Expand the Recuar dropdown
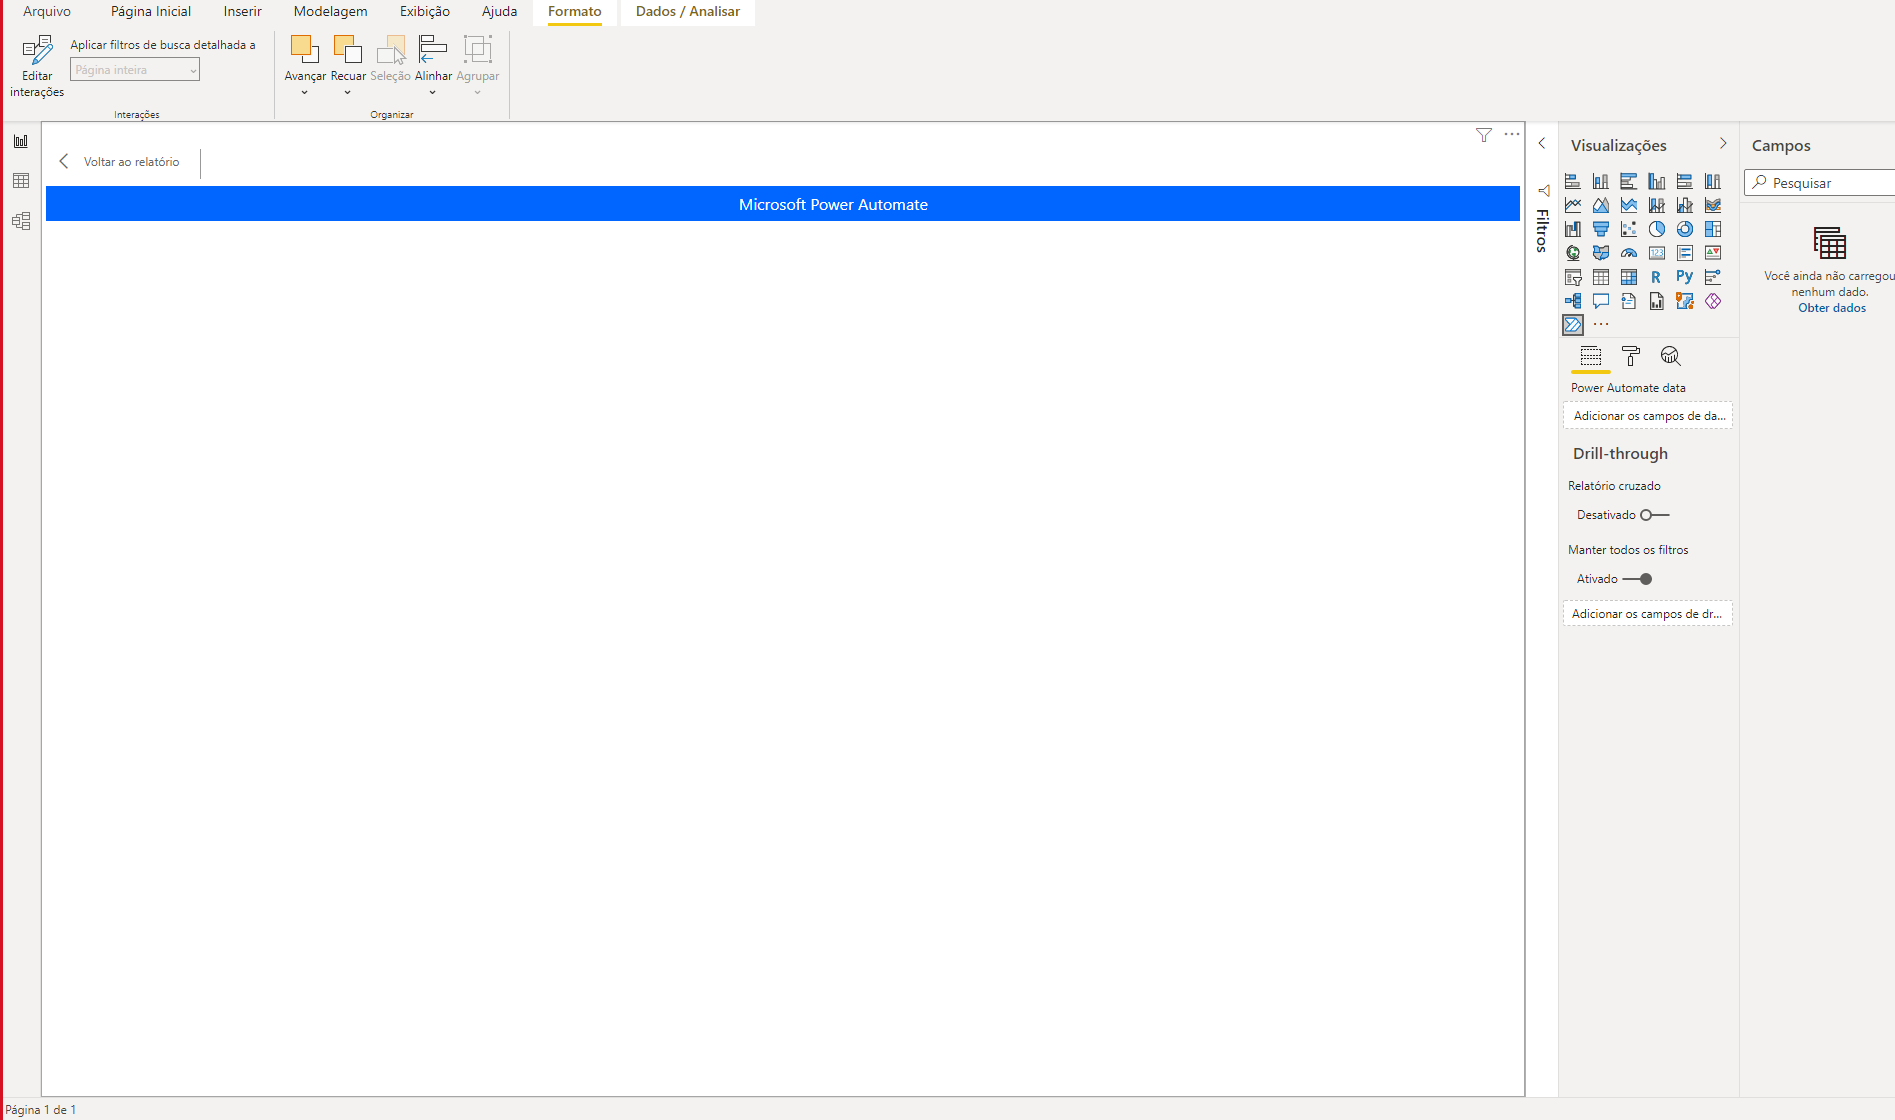 pyautogui.click(x=348, y=93)
